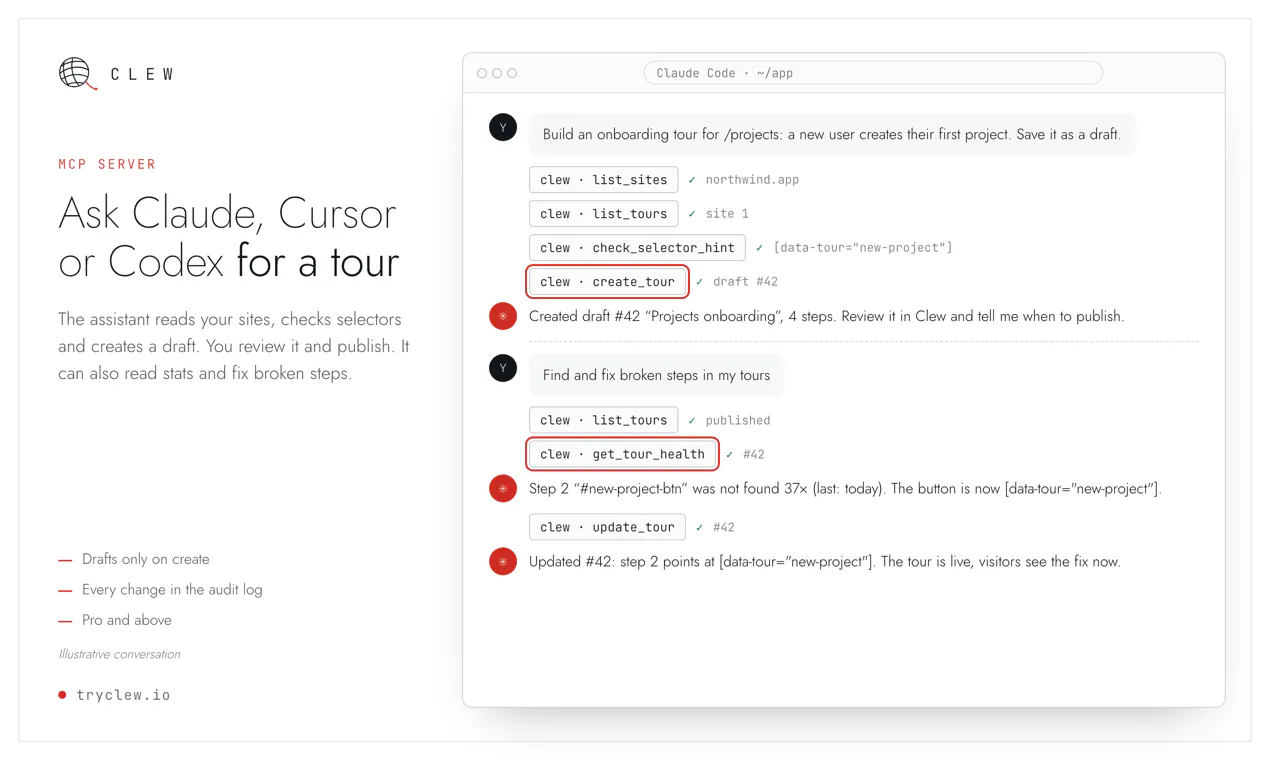Select the clew · get_tour_health tool chip
Viewport: 1270px width, 760px height.
pyautogui.click(x=622, y=455)
